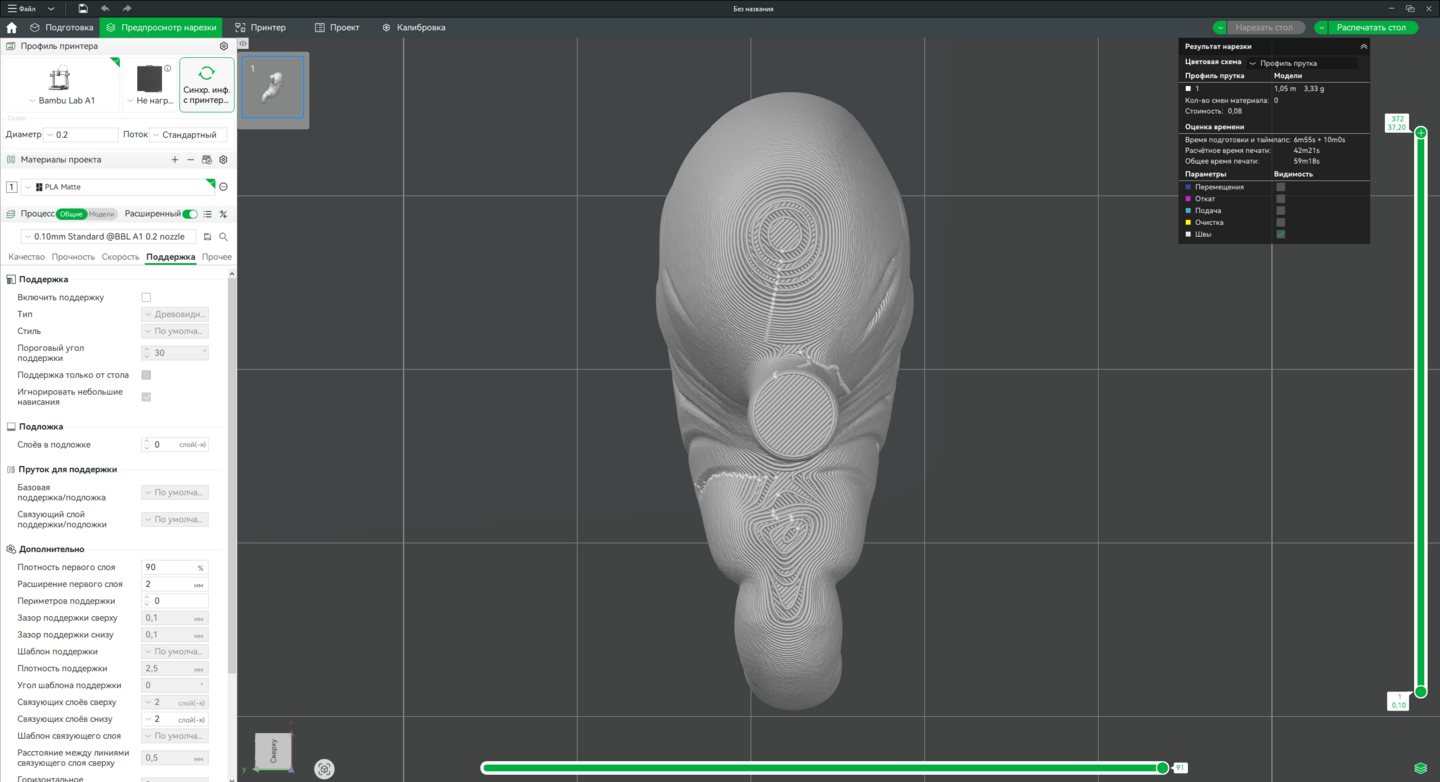
Task: Toggle the Расширенный mode switch
Action: point(190,214)
